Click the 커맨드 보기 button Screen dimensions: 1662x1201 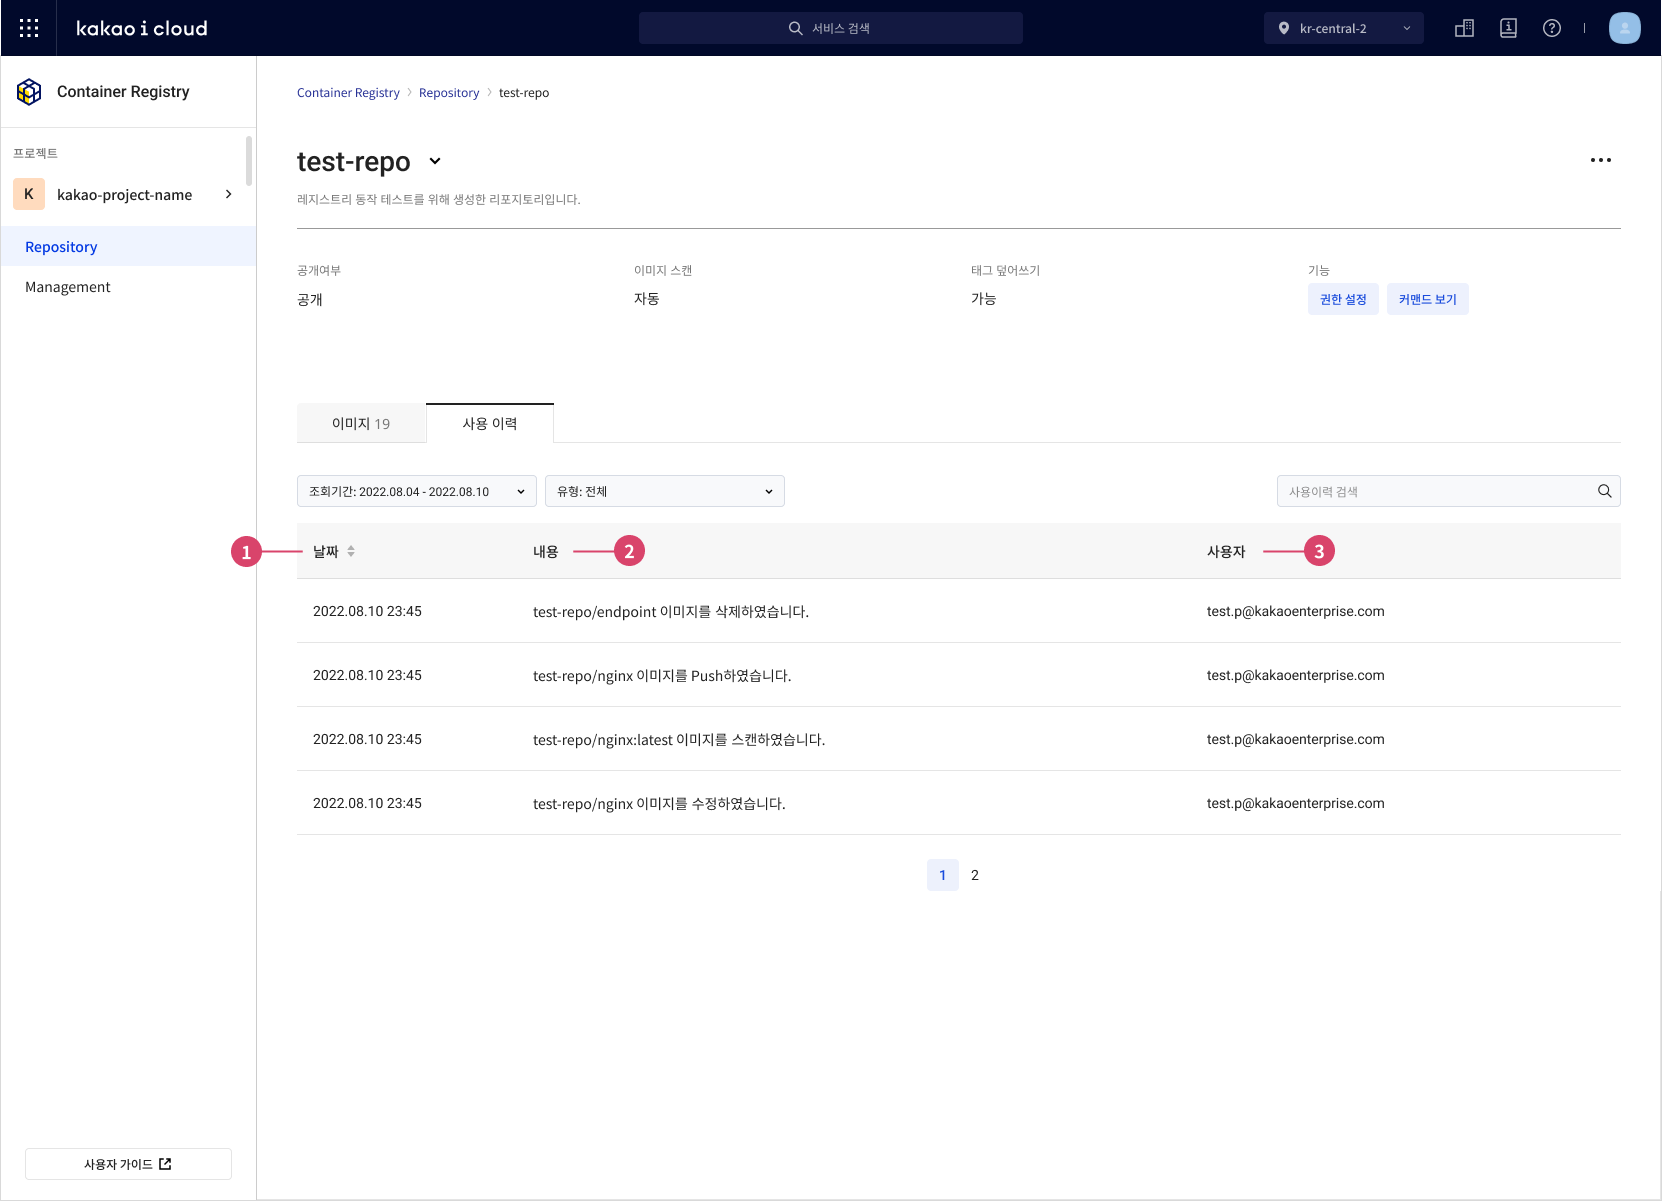point(1427,299)
